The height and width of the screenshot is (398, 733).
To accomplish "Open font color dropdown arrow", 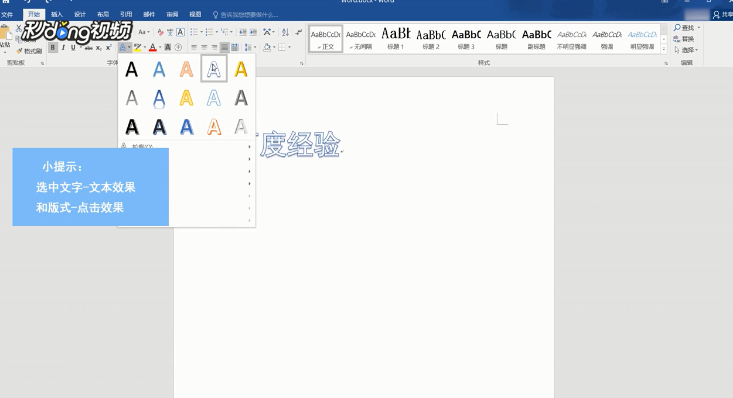I will [x=160, y=47].
